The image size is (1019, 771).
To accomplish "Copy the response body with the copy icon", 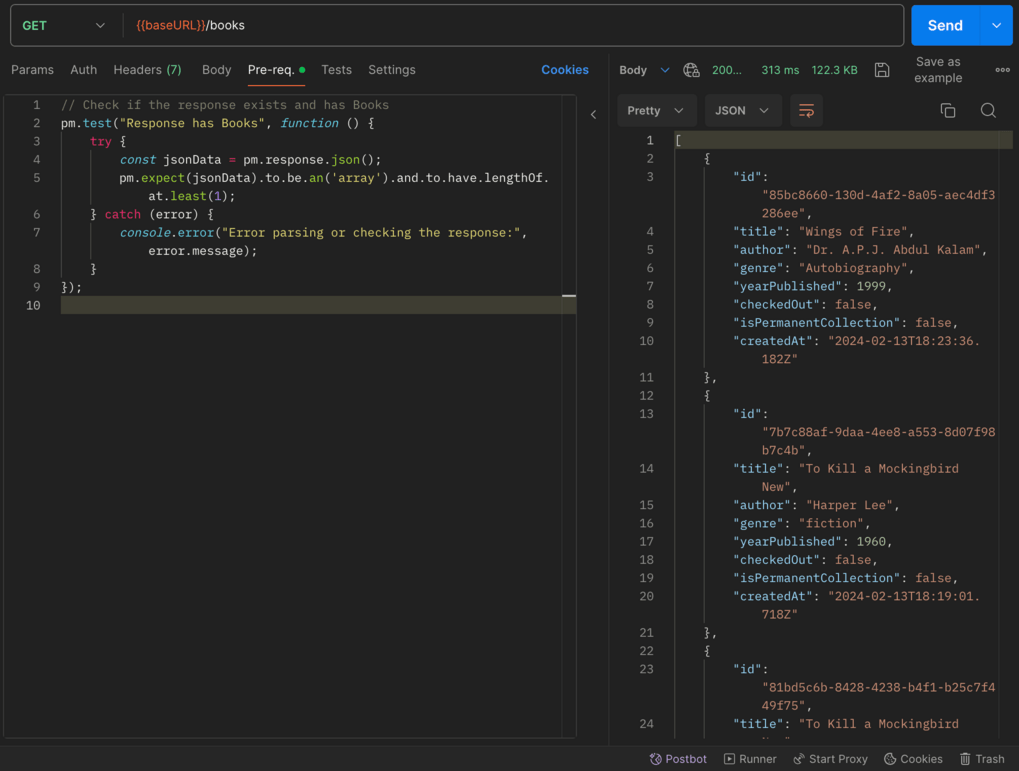I will (x=947, y=111).
